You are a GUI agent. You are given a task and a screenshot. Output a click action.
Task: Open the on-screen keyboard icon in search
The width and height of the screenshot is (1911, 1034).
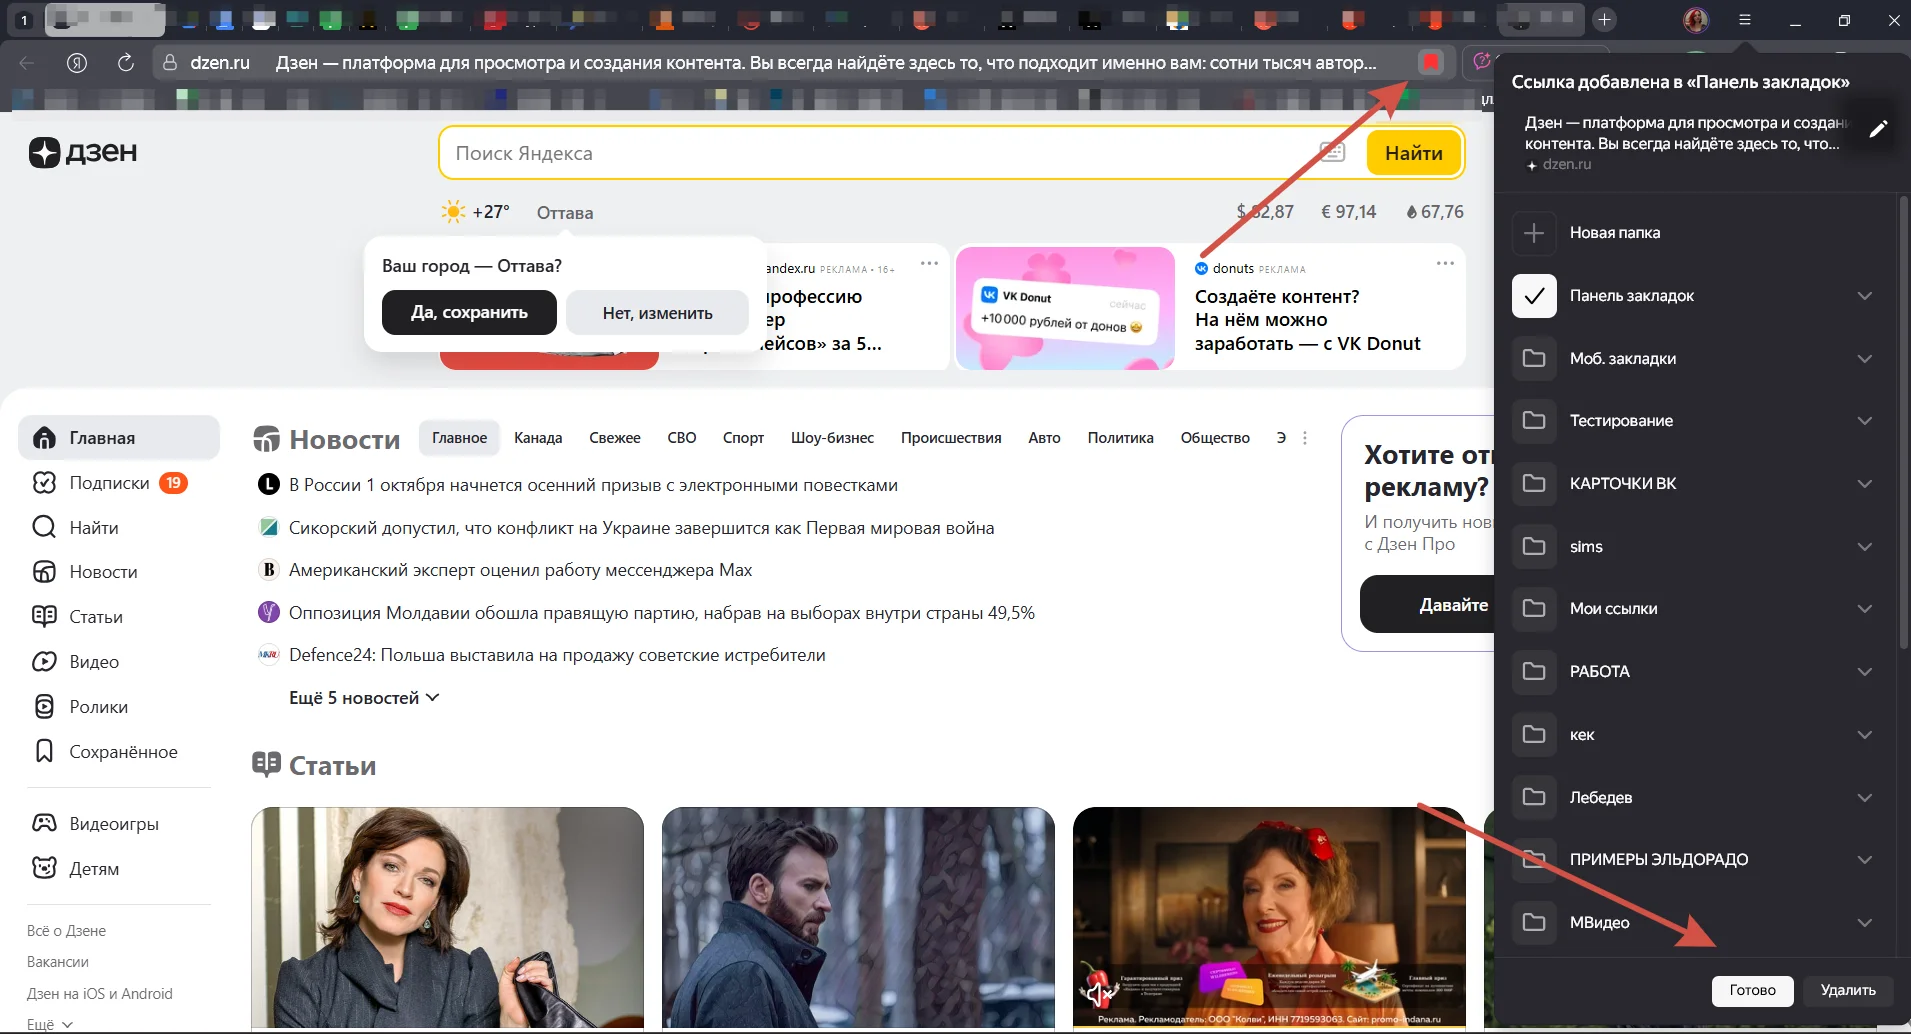(x=1332, y=152)
